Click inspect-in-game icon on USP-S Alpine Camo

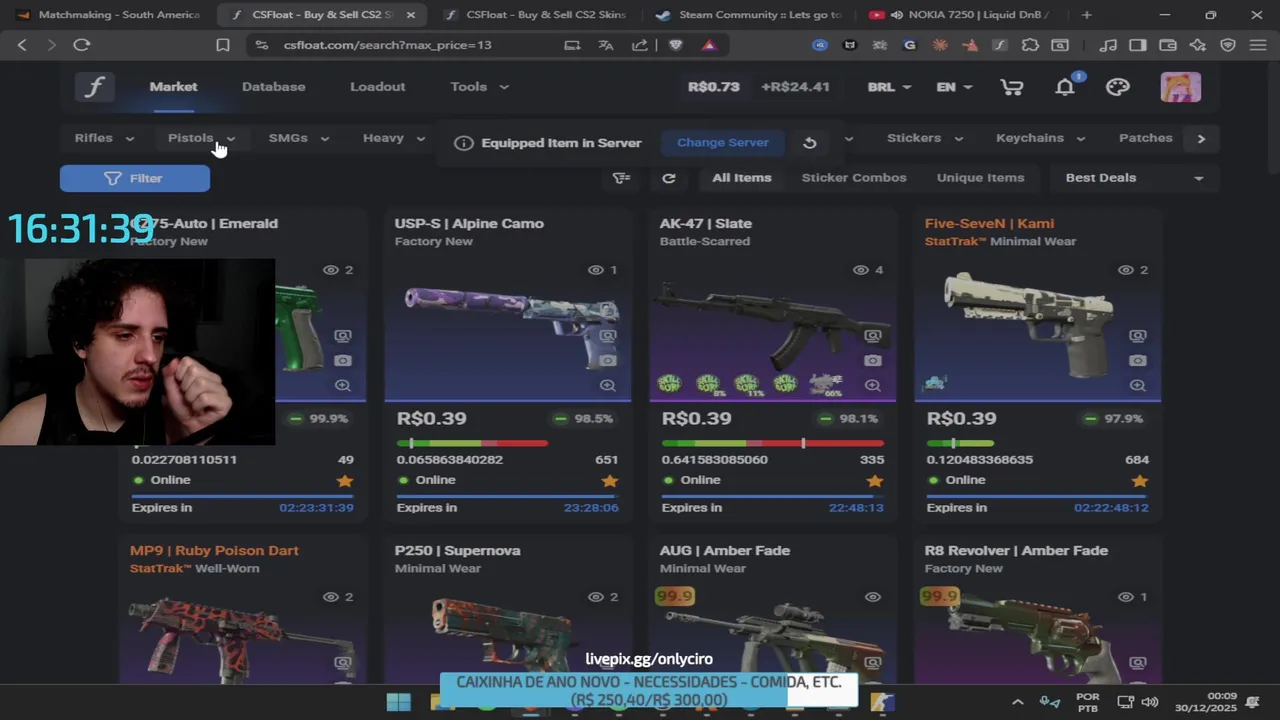point(608,336)
